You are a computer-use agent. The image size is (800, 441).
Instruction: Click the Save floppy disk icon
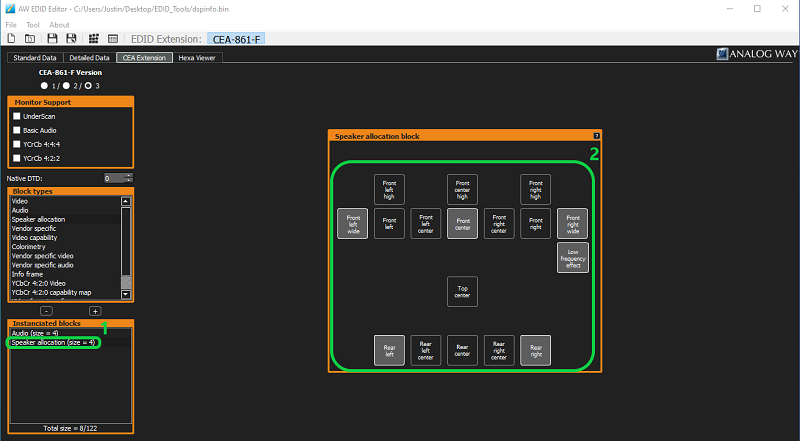52,39
